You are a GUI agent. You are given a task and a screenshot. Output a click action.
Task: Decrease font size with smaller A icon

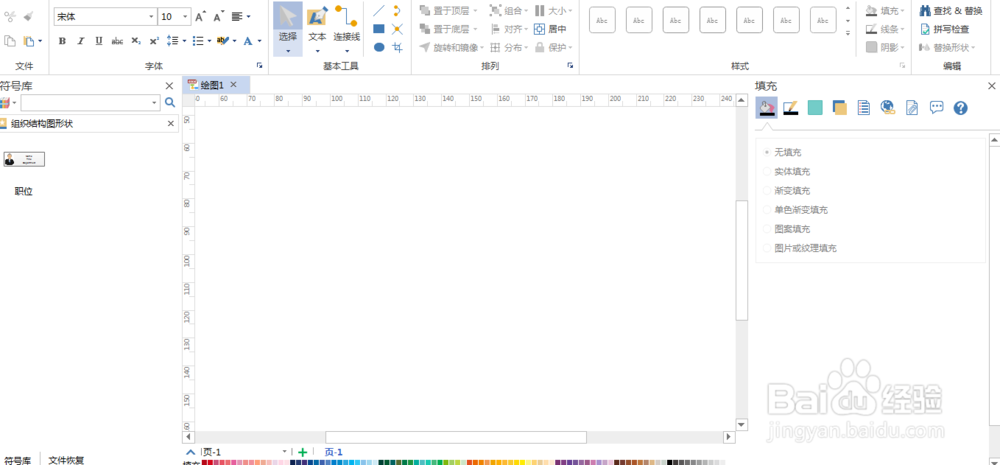[219, 17]
